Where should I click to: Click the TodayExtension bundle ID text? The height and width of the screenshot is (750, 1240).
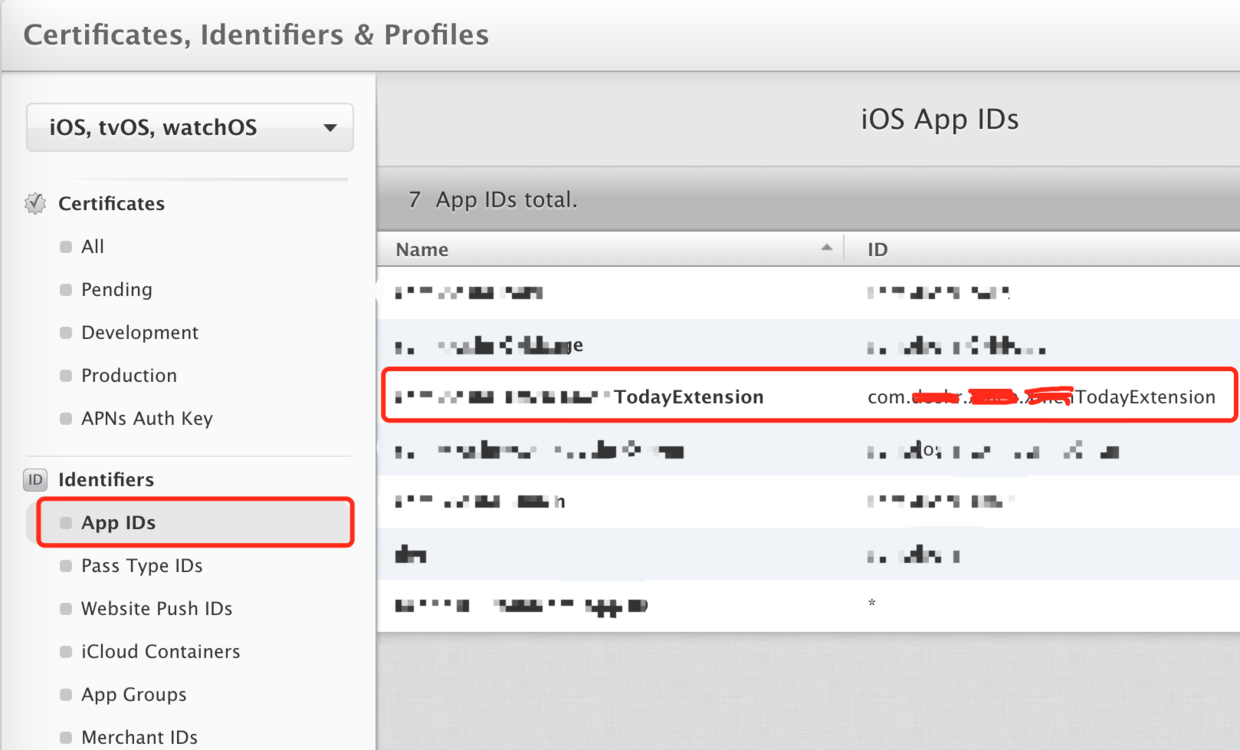point(1041,397)
